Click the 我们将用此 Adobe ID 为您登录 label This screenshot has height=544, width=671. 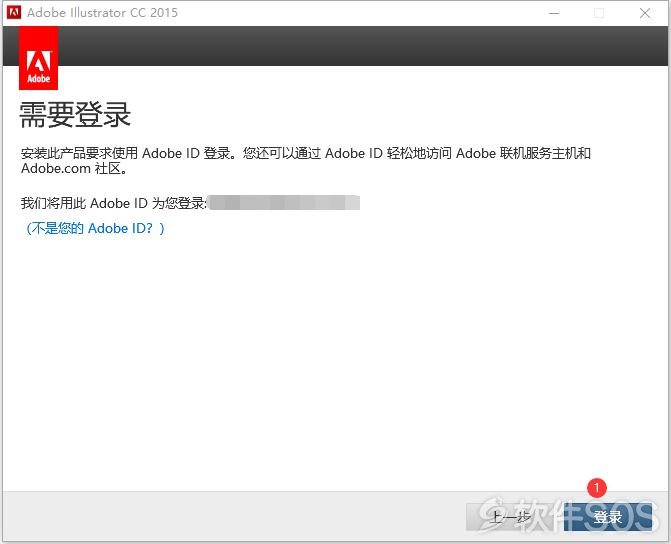coord(114,203)
